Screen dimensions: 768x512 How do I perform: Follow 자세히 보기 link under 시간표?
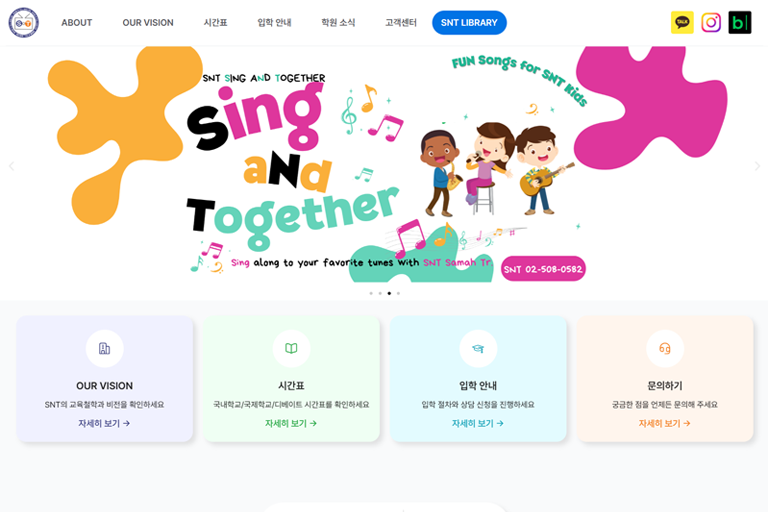(291, 423)
